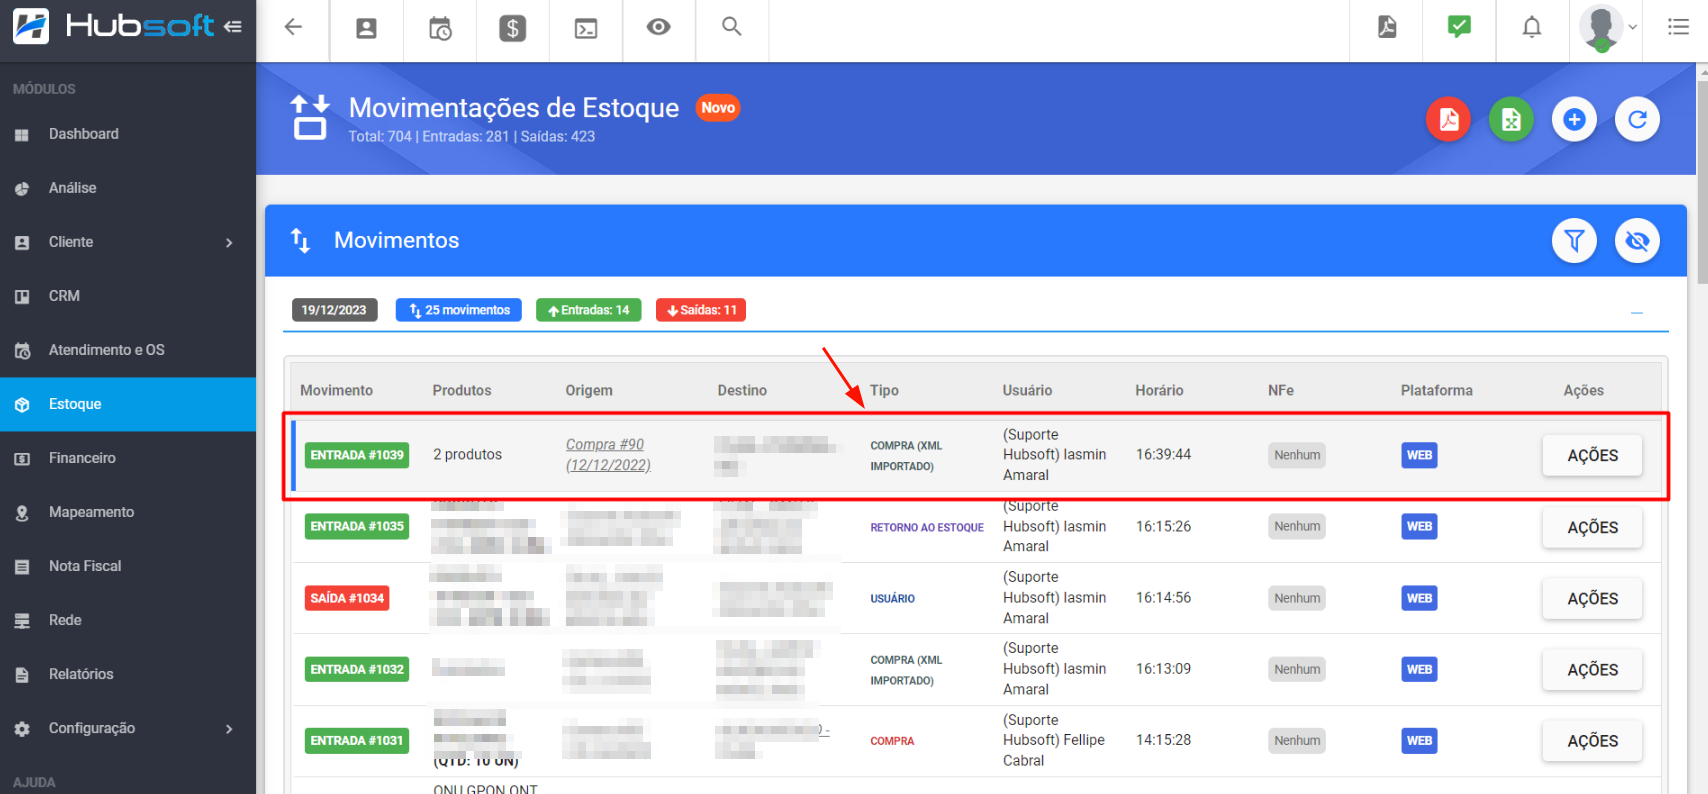Export movements to PDF red button
The height and width of the screenshot is (794, 1708).
point(1448,120)
